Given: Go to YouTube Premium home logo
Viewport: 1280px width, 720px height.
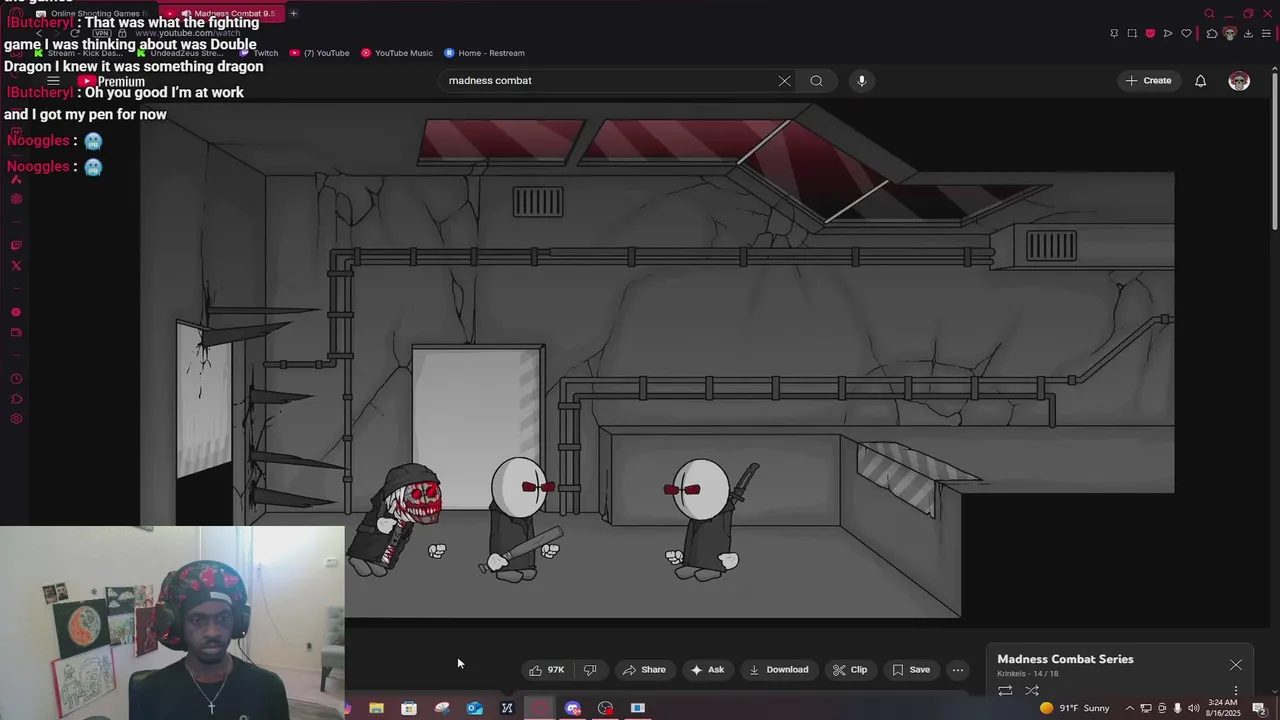Looking at the screenshot, I should coord(112,81).
